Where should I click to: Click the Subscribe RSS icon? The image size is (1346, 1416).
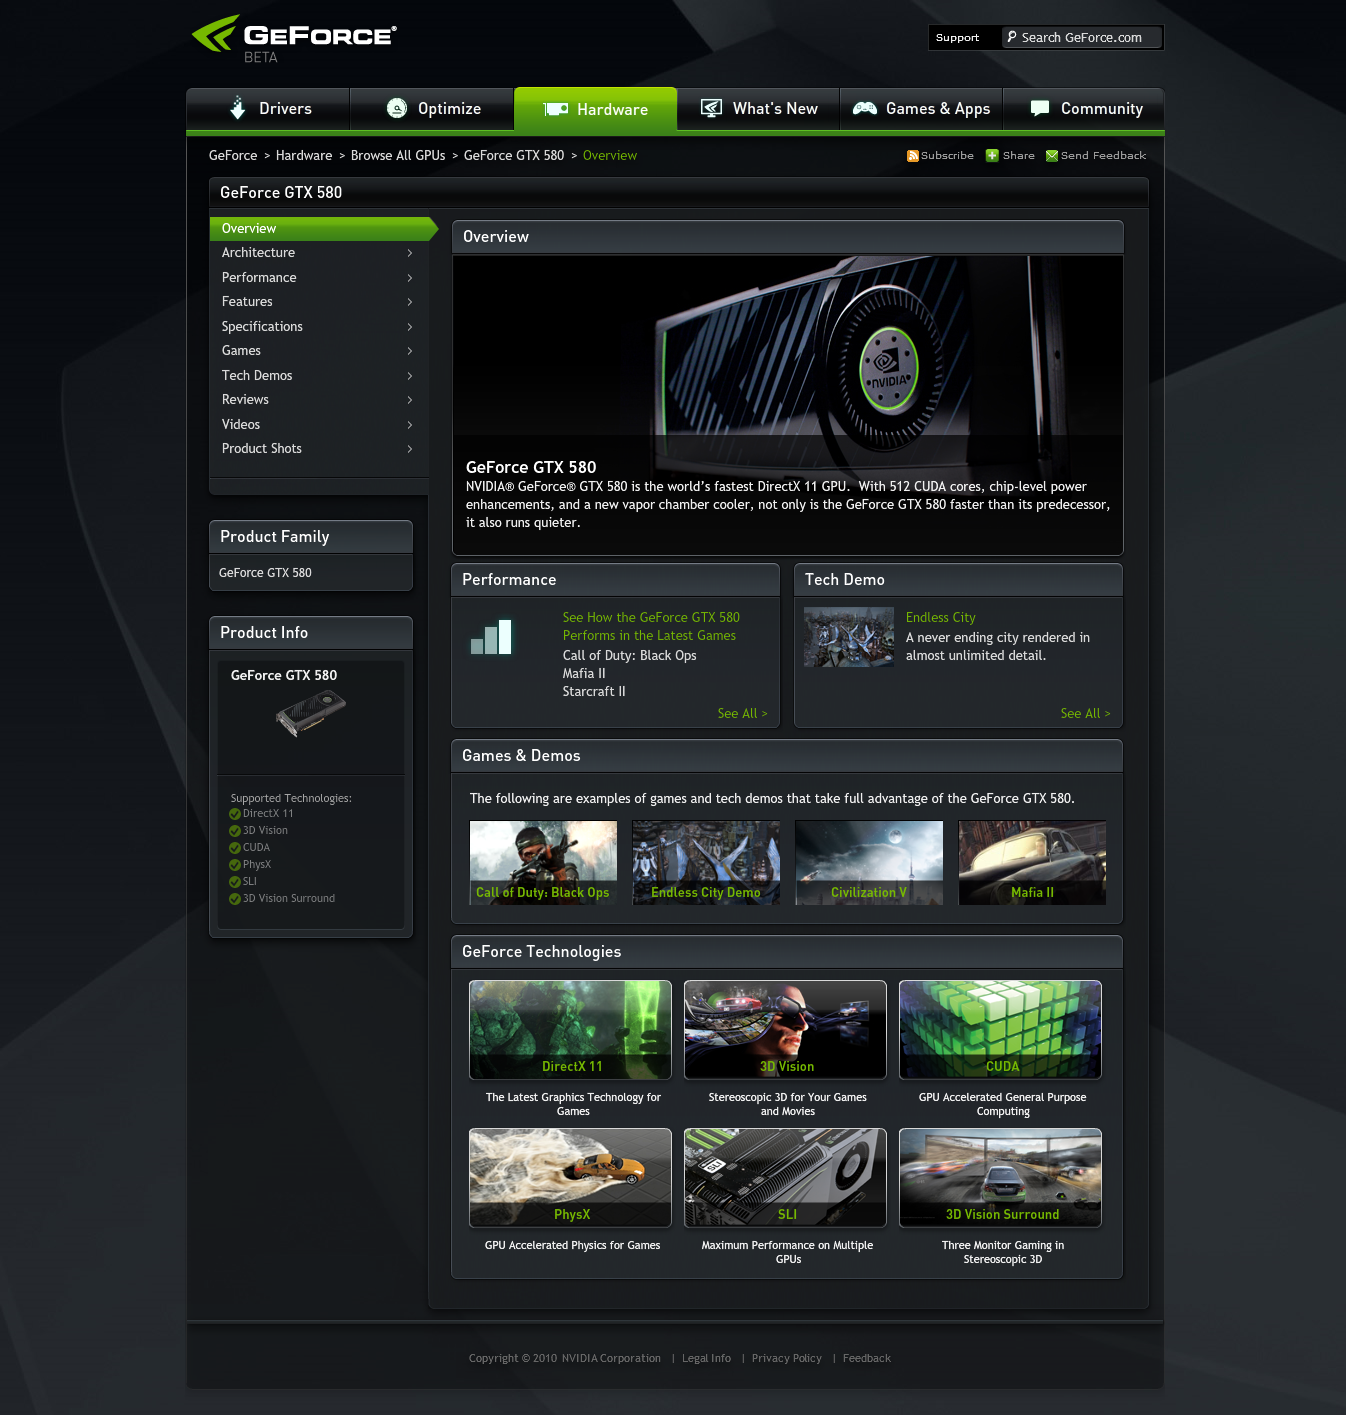coord(912,156)
